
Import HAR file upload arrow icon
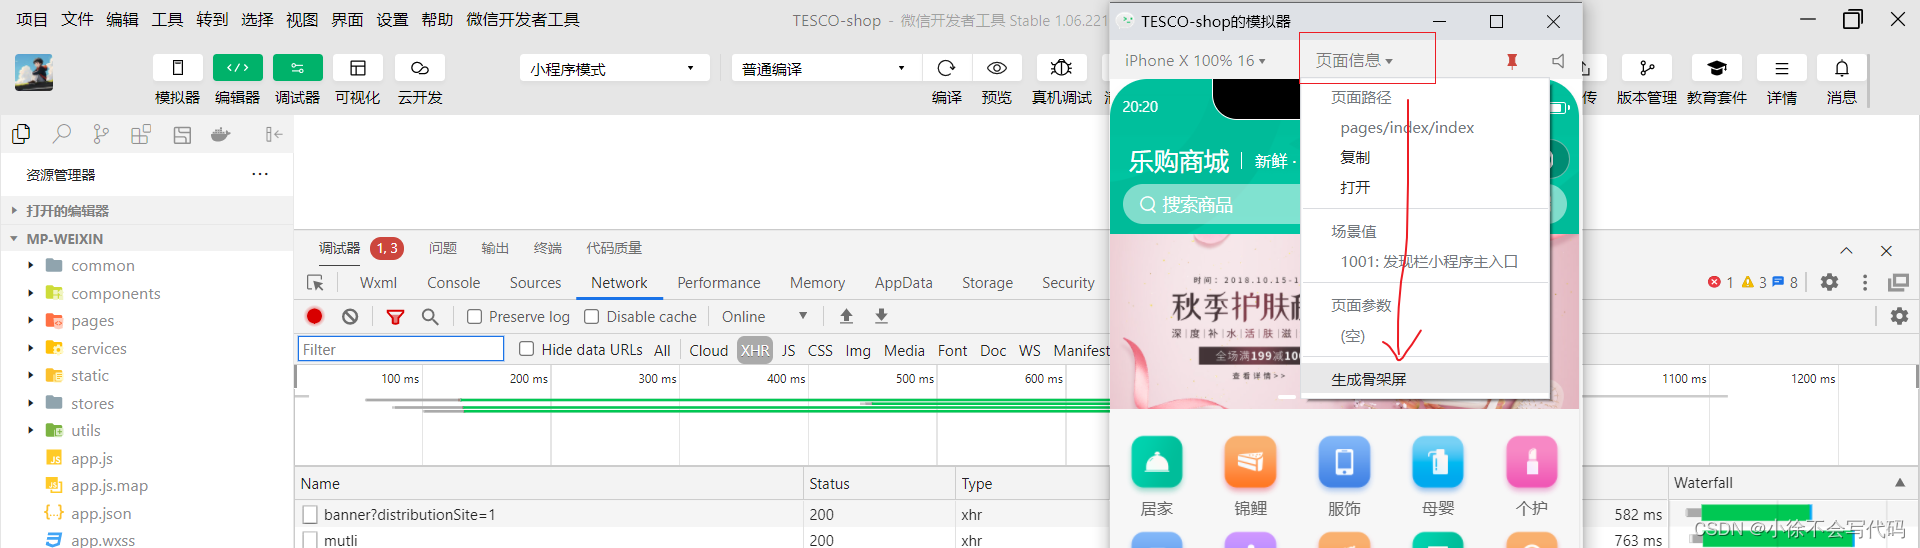pos(846,316)
